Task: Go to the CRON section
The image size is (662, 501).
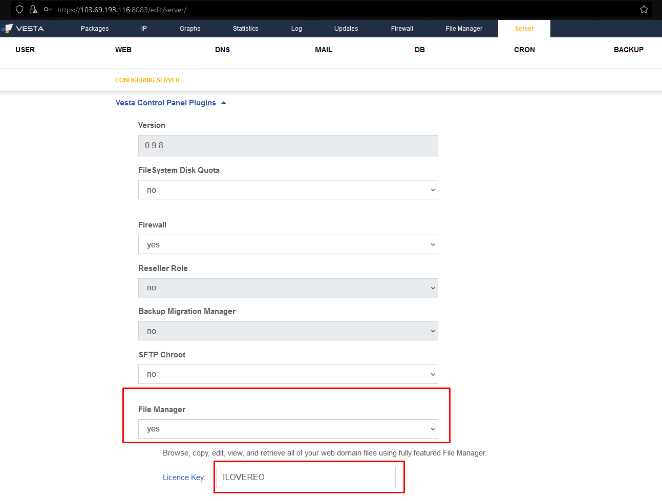Action: [524, 49]
